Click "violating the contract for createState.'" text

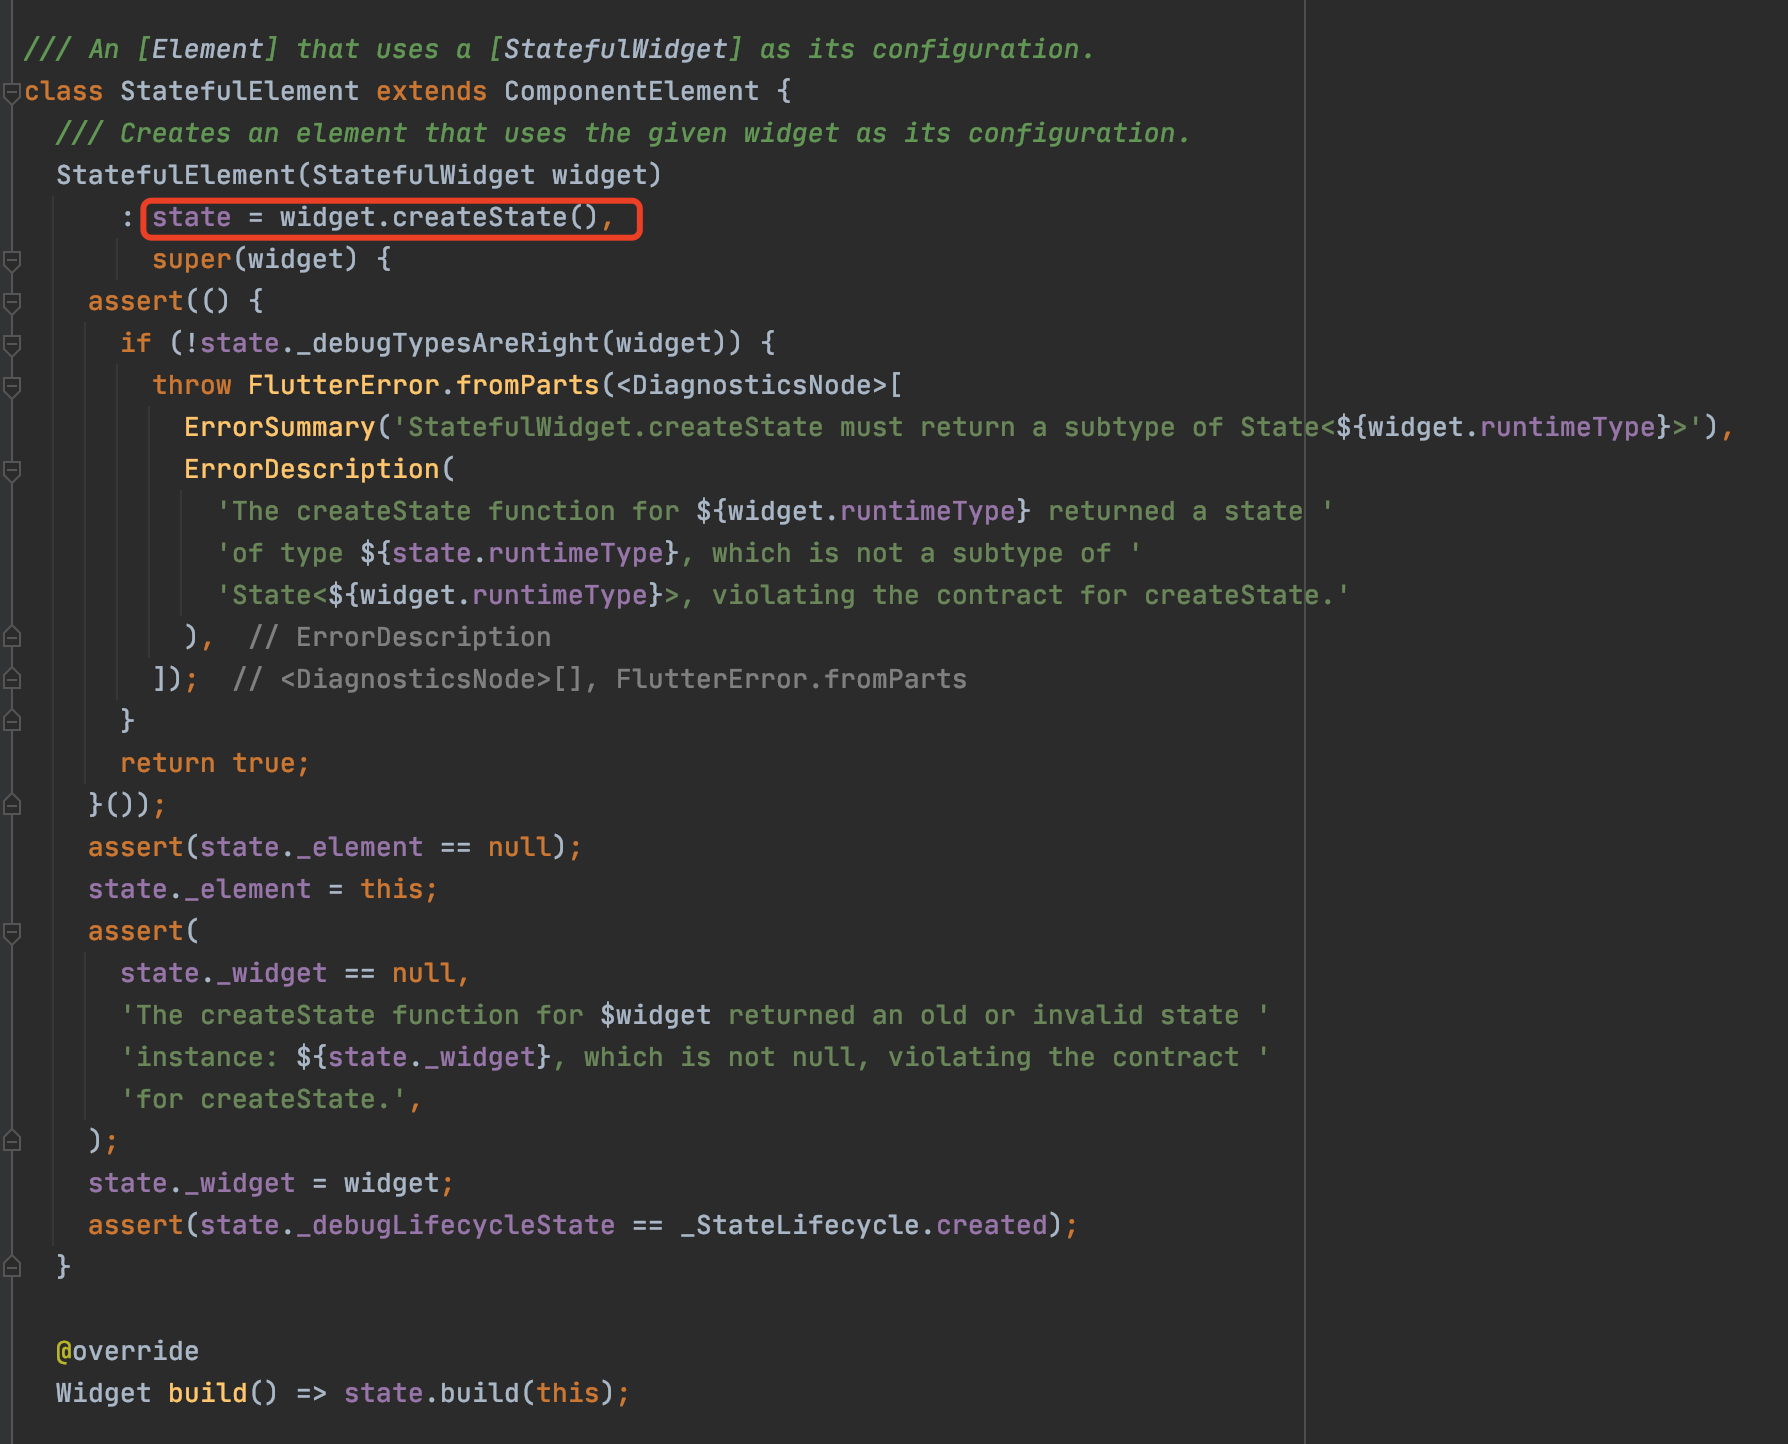click(1031, 595)
